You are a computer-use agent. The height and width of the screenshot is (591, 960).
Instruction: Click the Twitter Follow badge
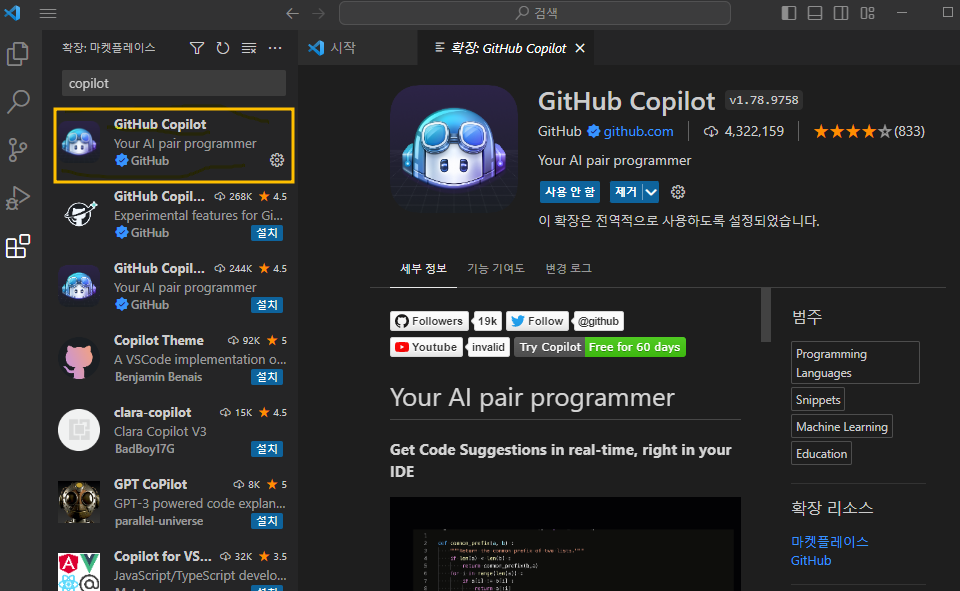pos(537,321)
